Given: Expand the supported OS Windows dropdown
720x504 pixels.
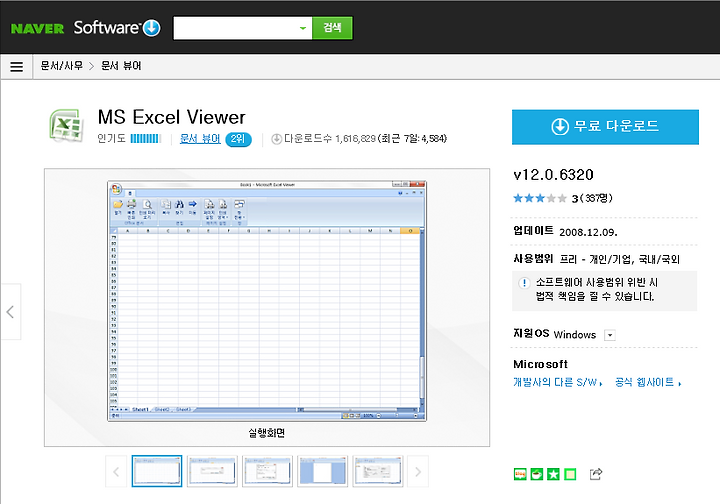Looking at the screenshot, I should tap(610, 335).
